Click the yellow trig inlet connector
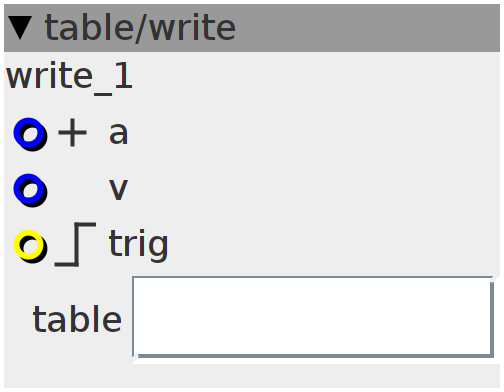 [30, 246]
